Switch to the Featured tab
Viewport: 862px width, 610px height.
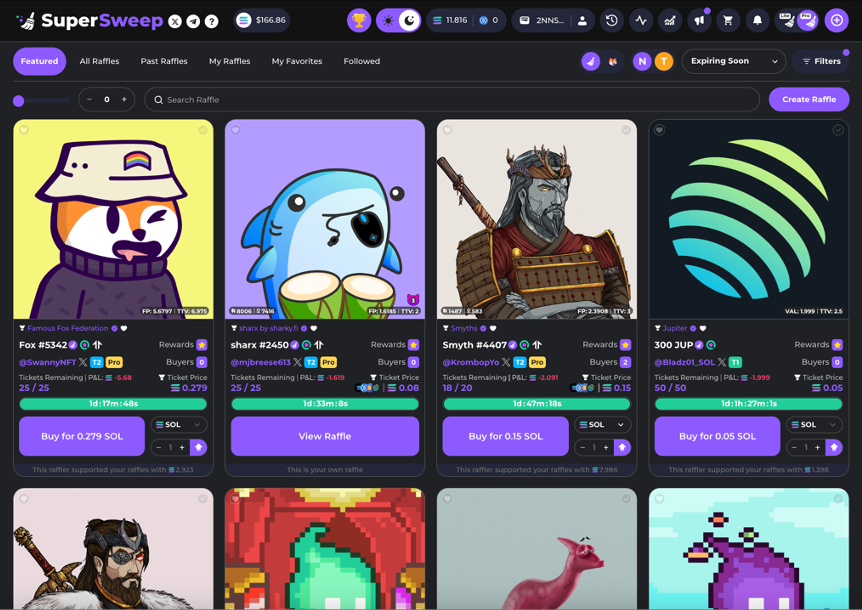coord(40,61)
